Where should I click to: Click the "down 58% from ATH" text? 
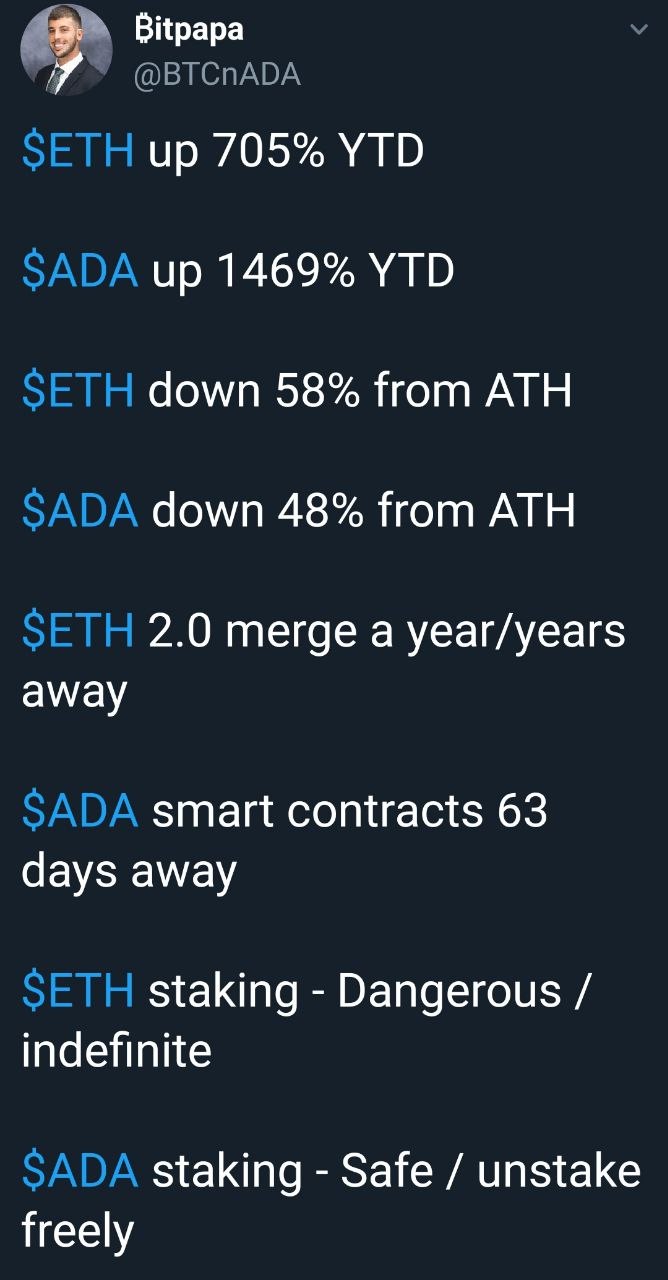coord(360,391)
